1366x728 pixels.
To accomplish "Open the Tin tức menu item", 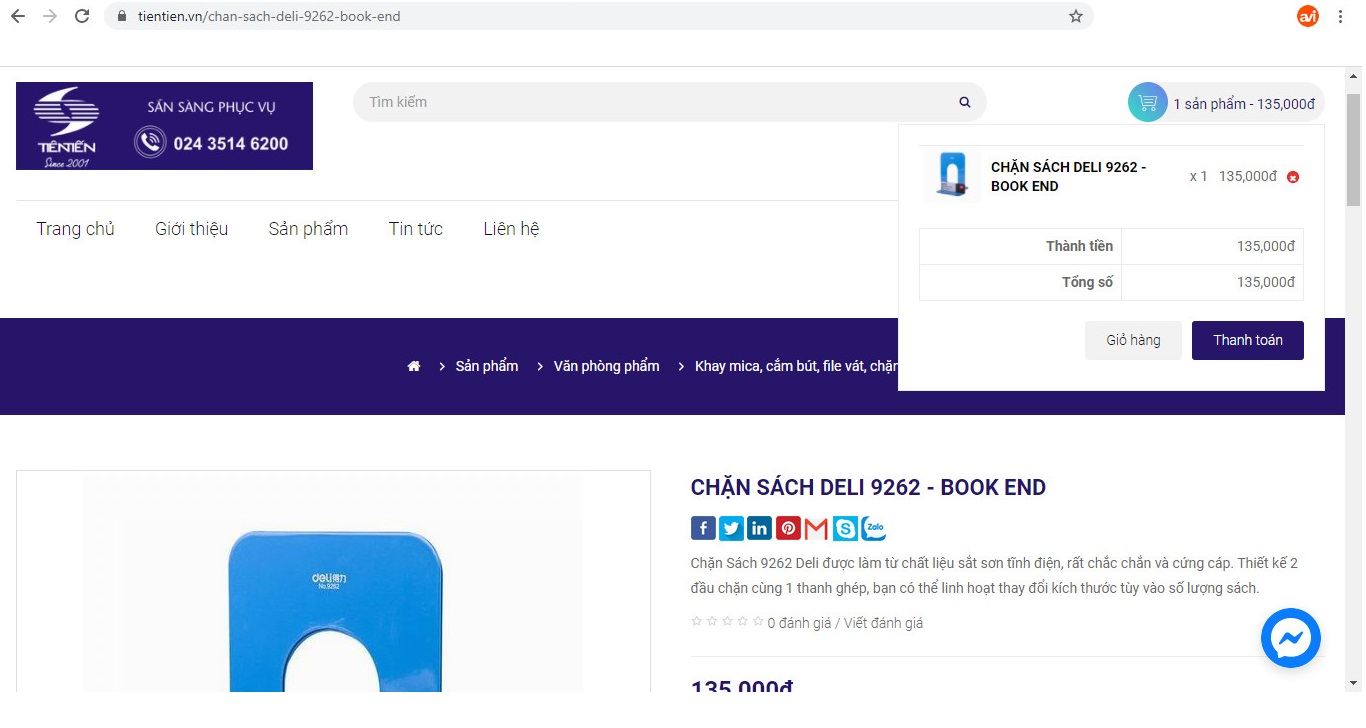I will point(416,229).
